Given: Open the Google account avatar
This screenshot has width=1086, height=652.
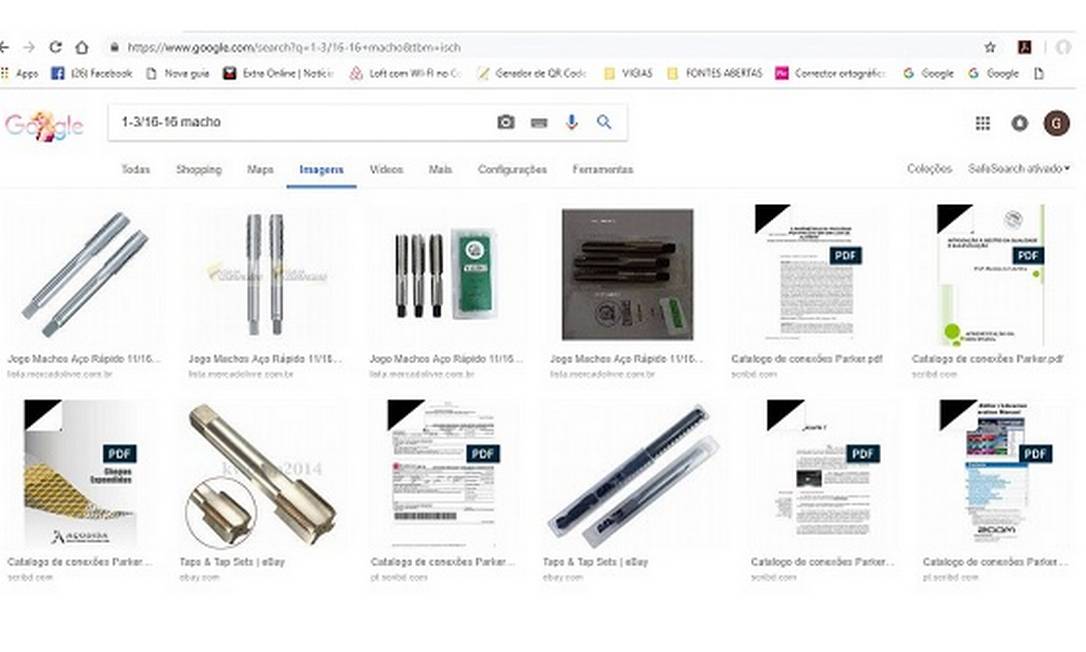Looking at the screenshot, I should 1056,123.
